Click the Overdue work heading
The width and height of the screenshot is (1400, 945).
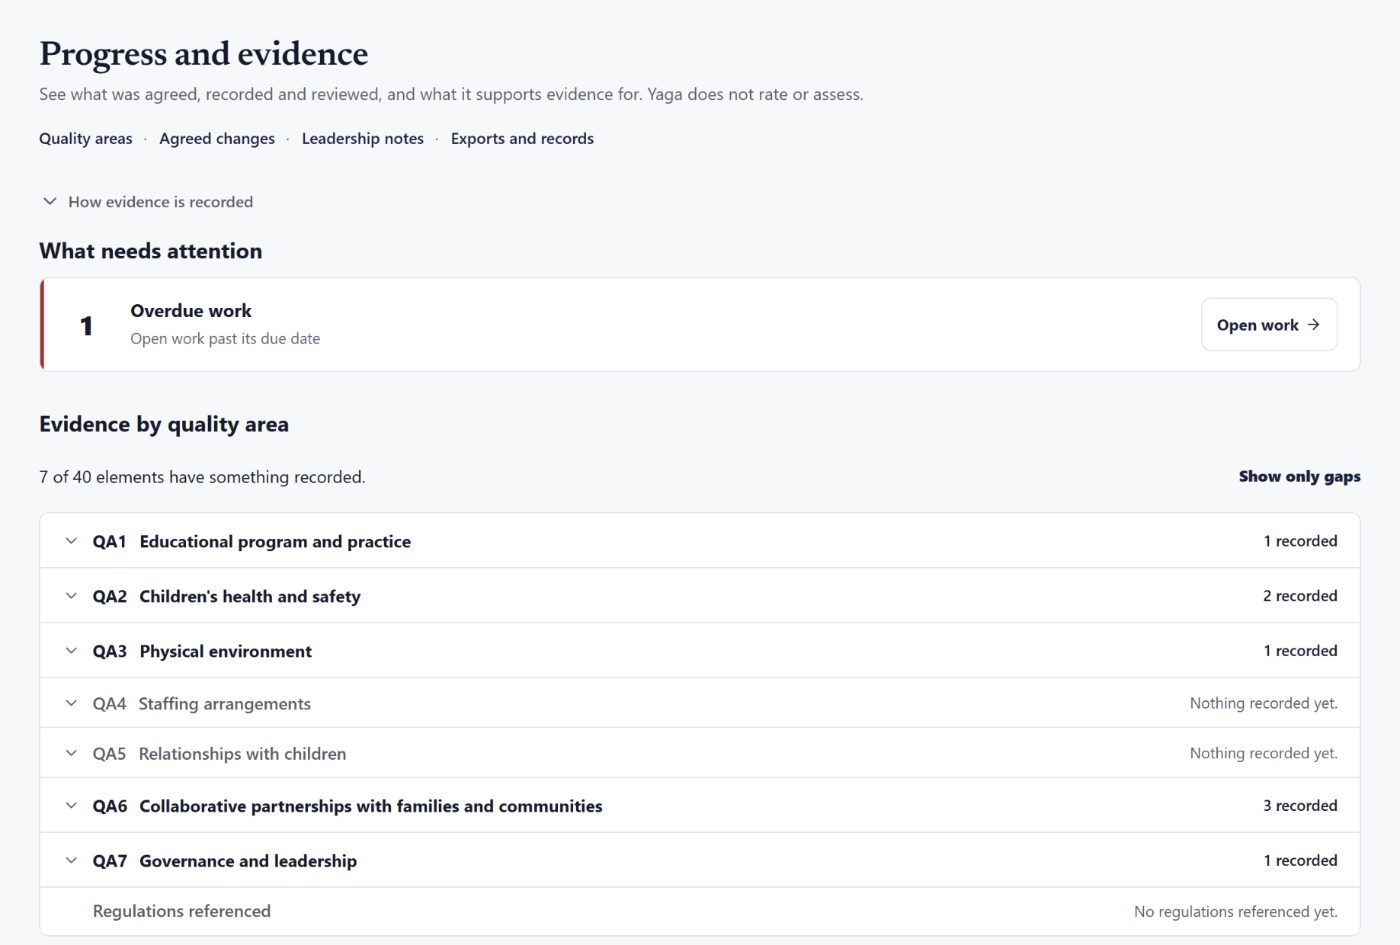pyautogui.click(x=191, y=311)
